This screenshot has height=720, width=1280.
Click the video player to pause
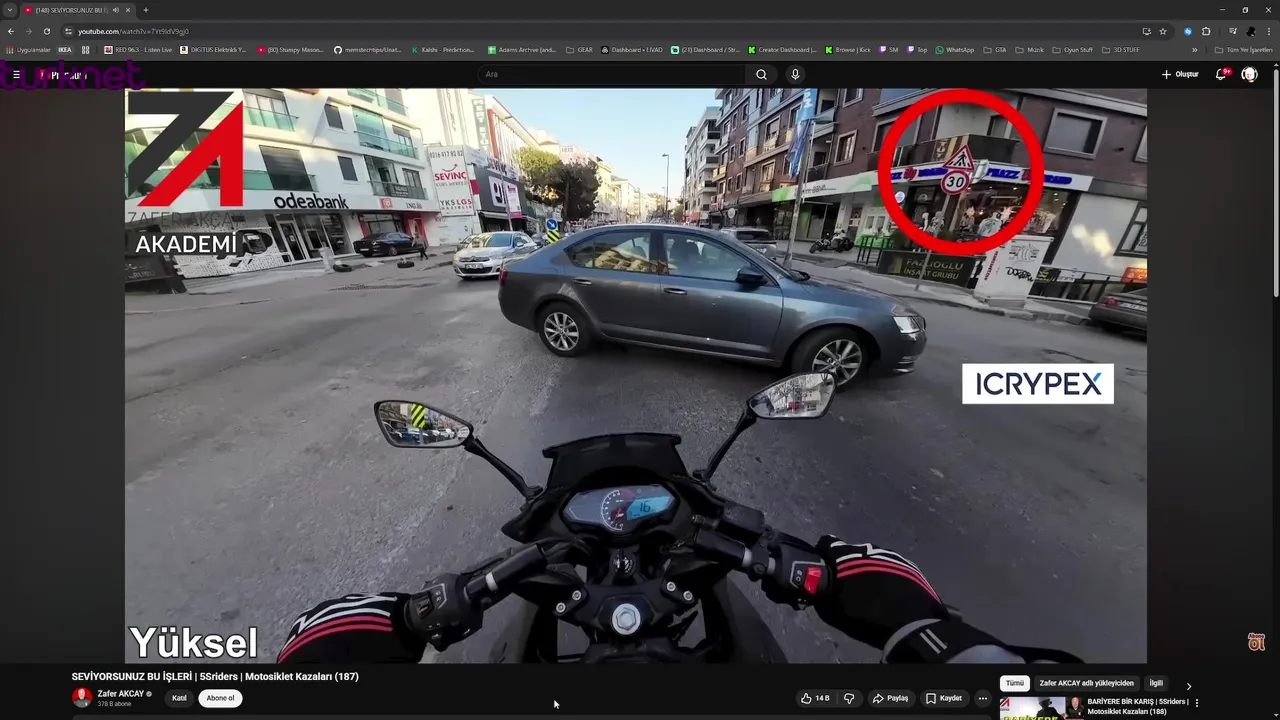pos(636,375)
